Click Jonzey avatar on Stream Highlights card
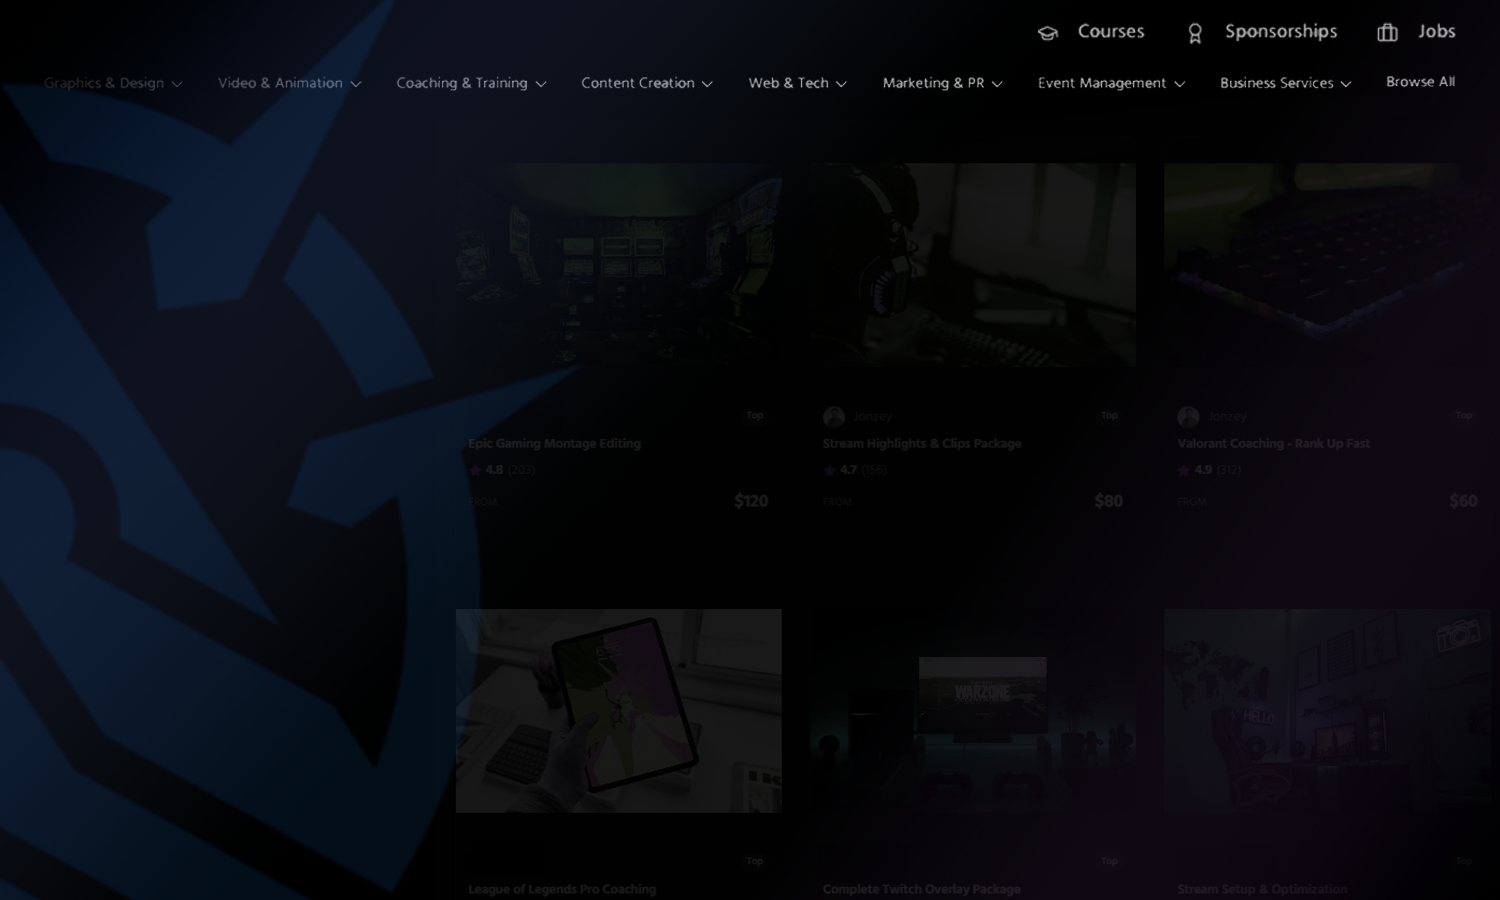Image resolution: width=1500 pixels, height=900 pixels. (x=833, y=417)
